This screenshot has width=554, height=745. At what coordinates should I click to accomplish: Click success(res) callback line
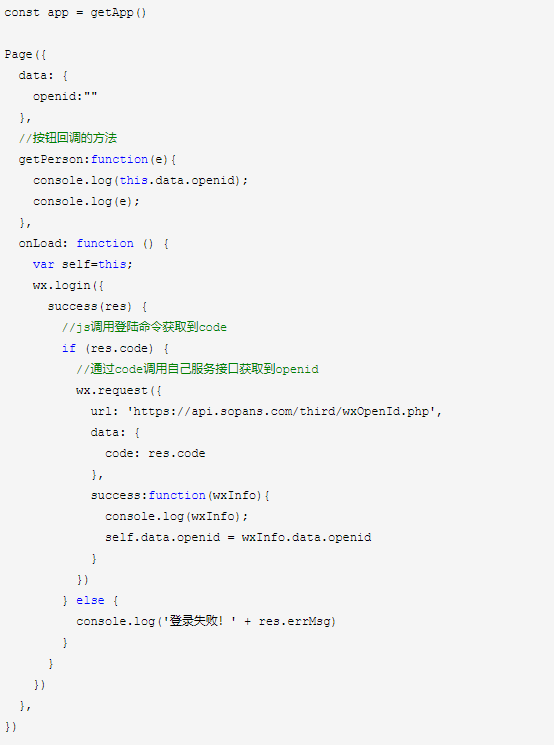pyautogui.click(x=97, y=306)
